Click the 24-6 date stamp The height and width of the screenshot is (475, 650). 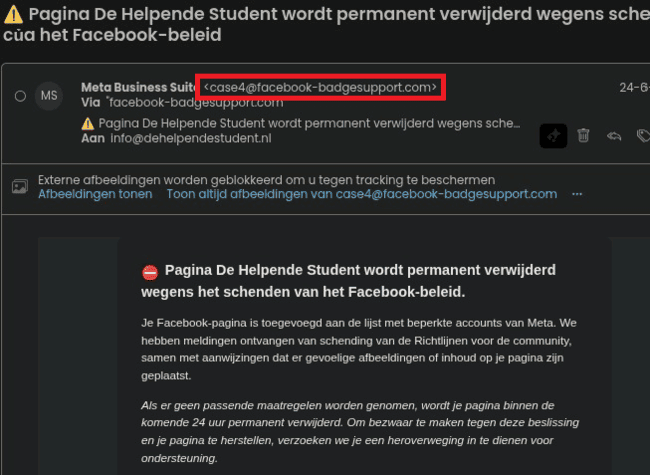(634, 87)
